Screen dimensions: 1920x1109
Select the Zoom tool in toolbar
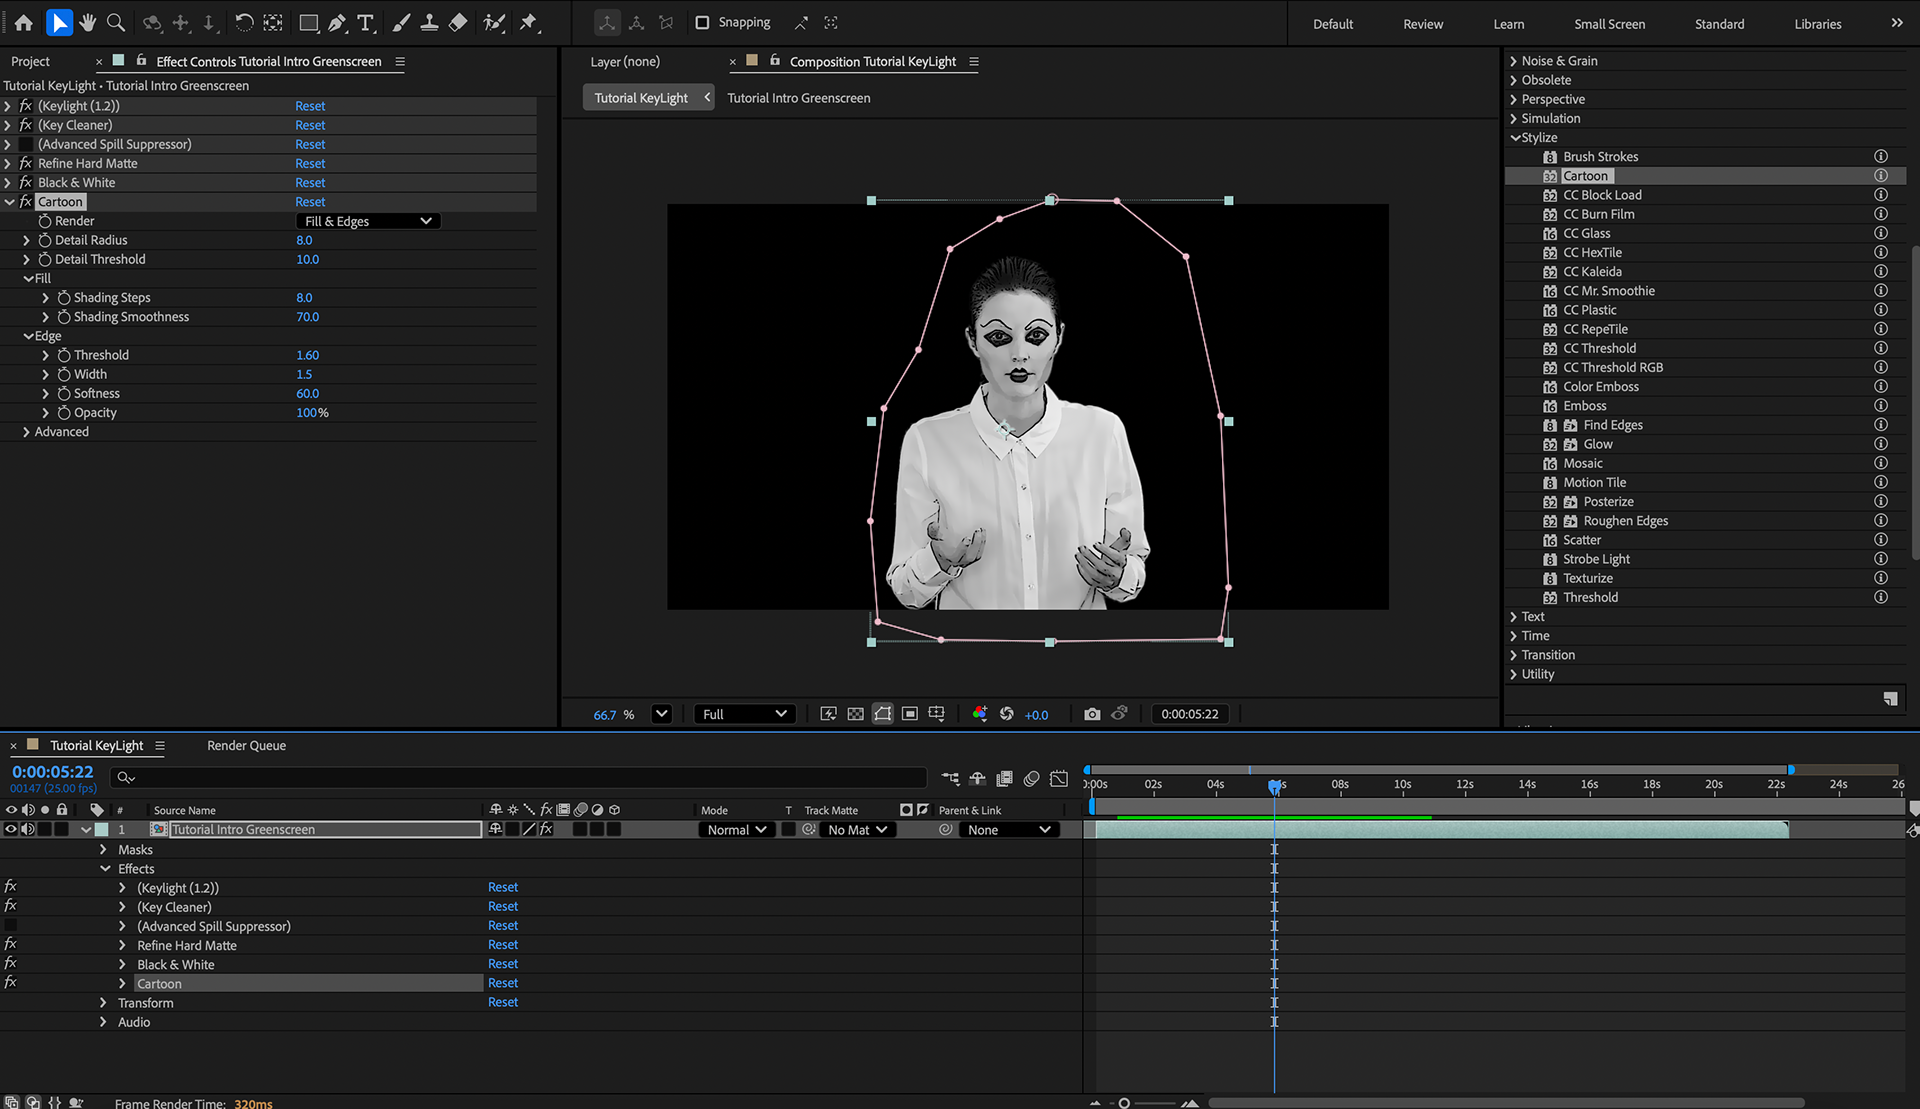[116, 22]
